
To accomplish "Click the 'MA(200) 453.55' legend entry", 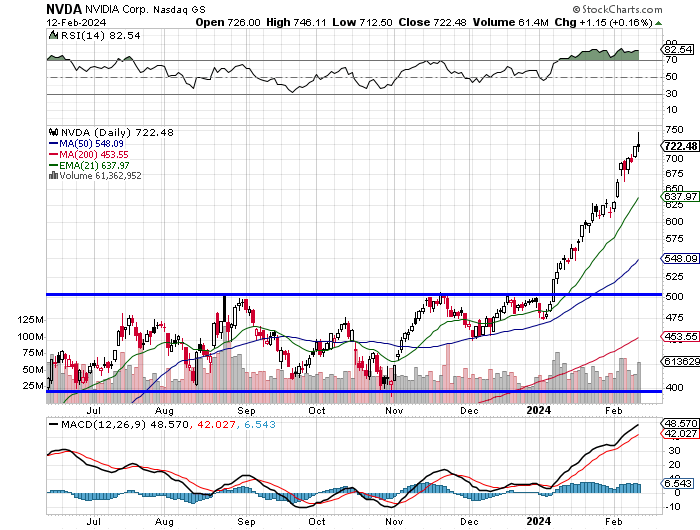I will (94, 154).
